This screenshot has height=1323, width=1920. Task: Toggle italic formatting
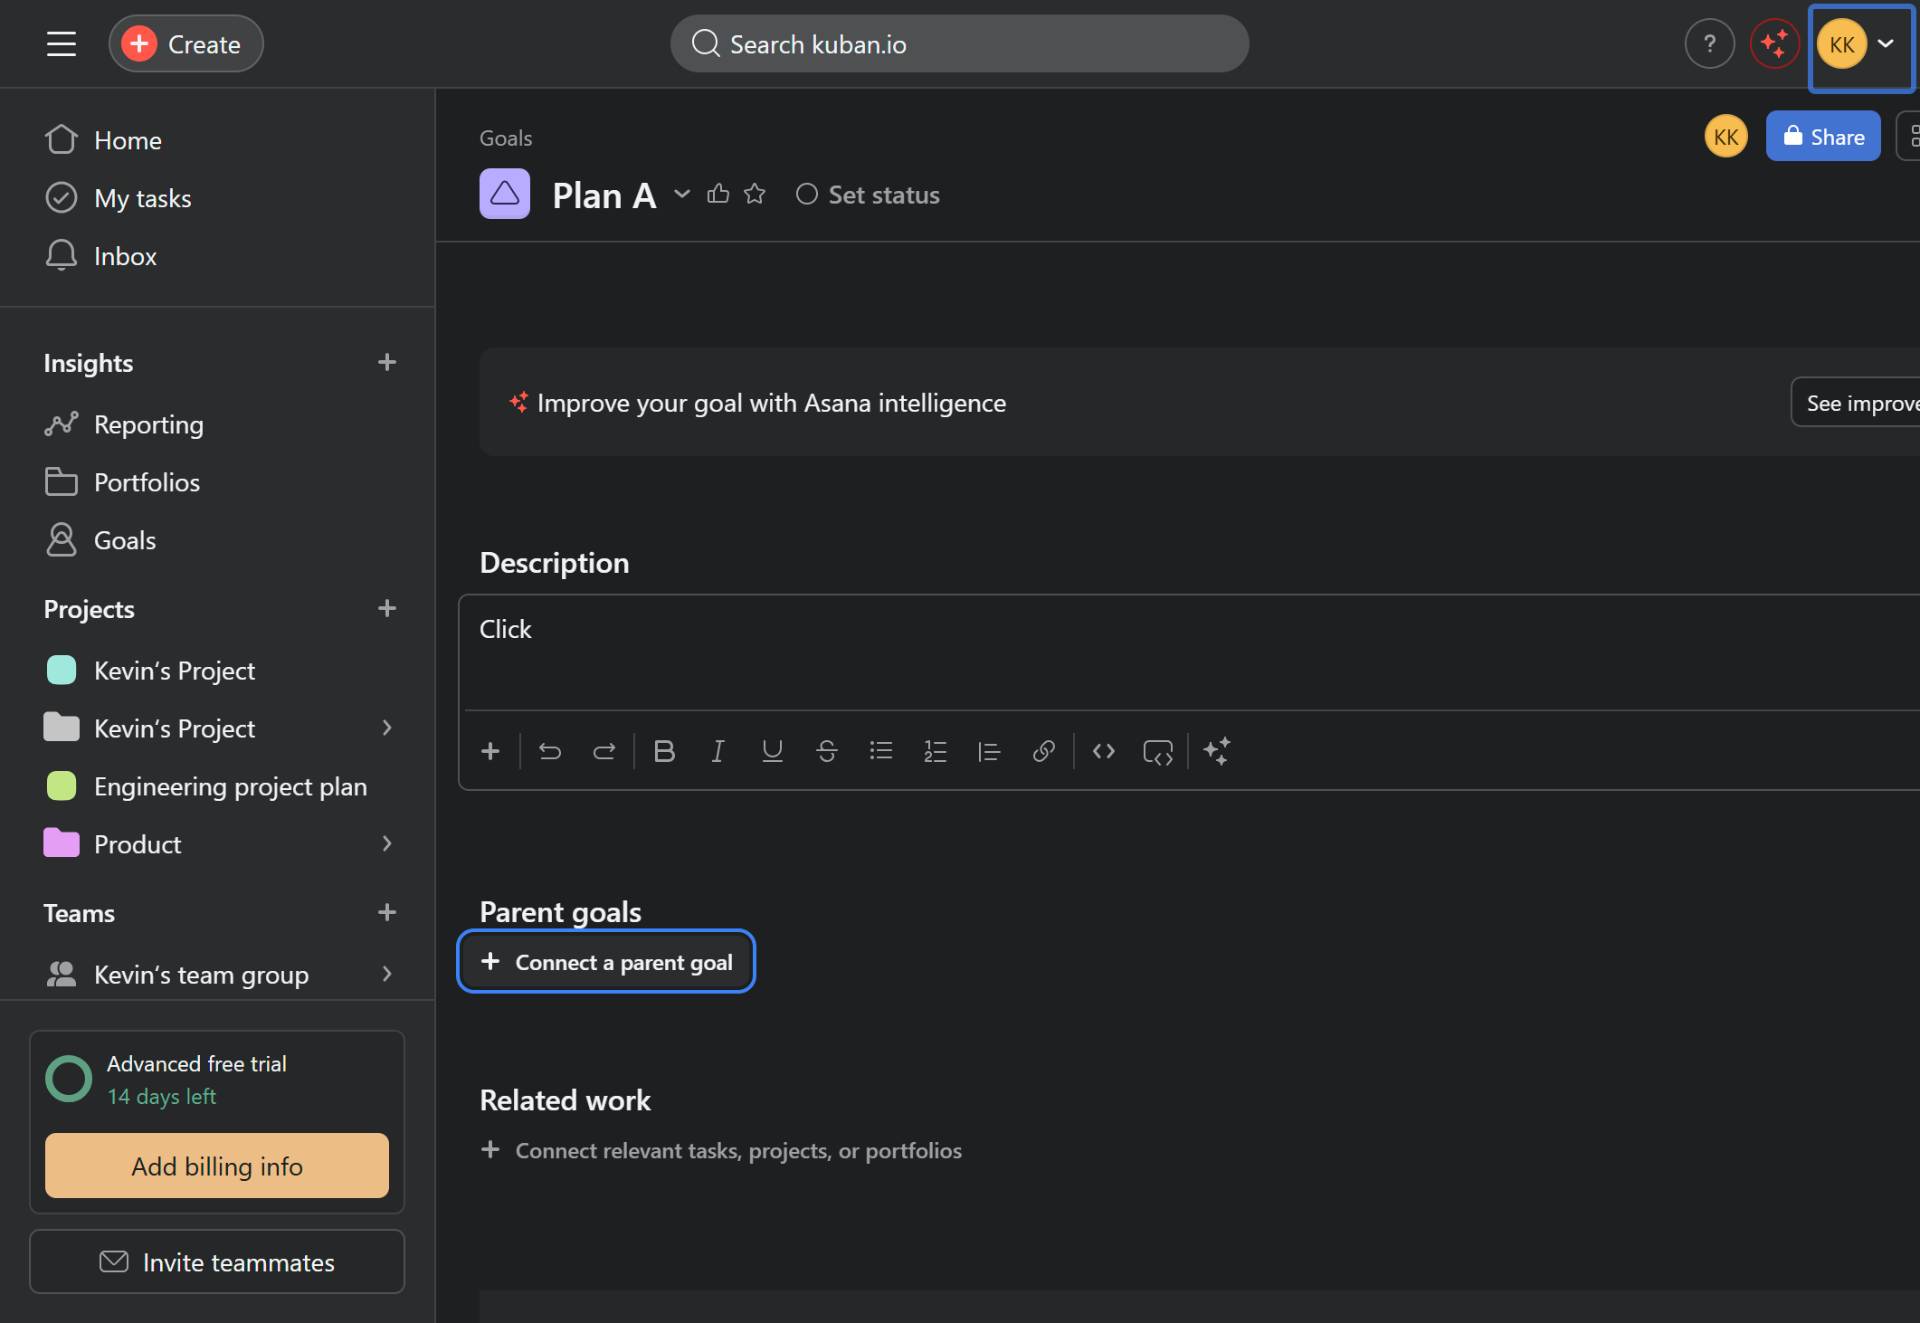718,751
